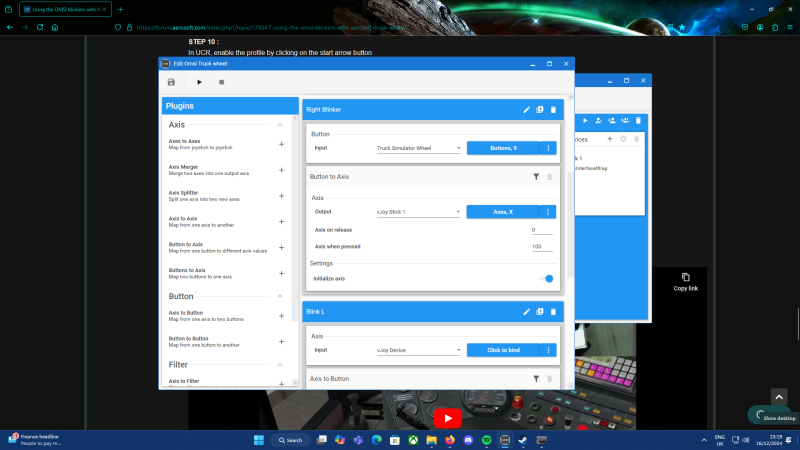
Task: Add the Axes to Axes plugin
Action: (x=282, y=144)
